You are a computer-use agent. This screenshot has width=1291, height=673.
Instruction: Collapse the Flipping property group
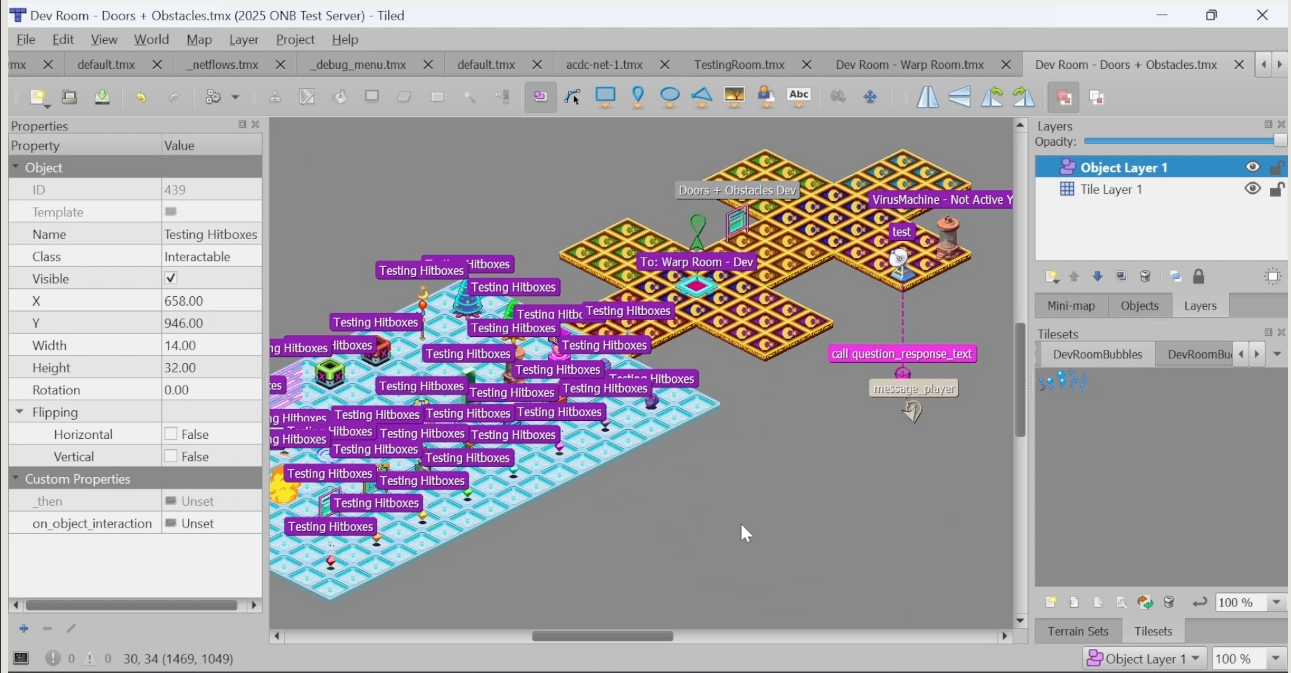click(19, 412)
